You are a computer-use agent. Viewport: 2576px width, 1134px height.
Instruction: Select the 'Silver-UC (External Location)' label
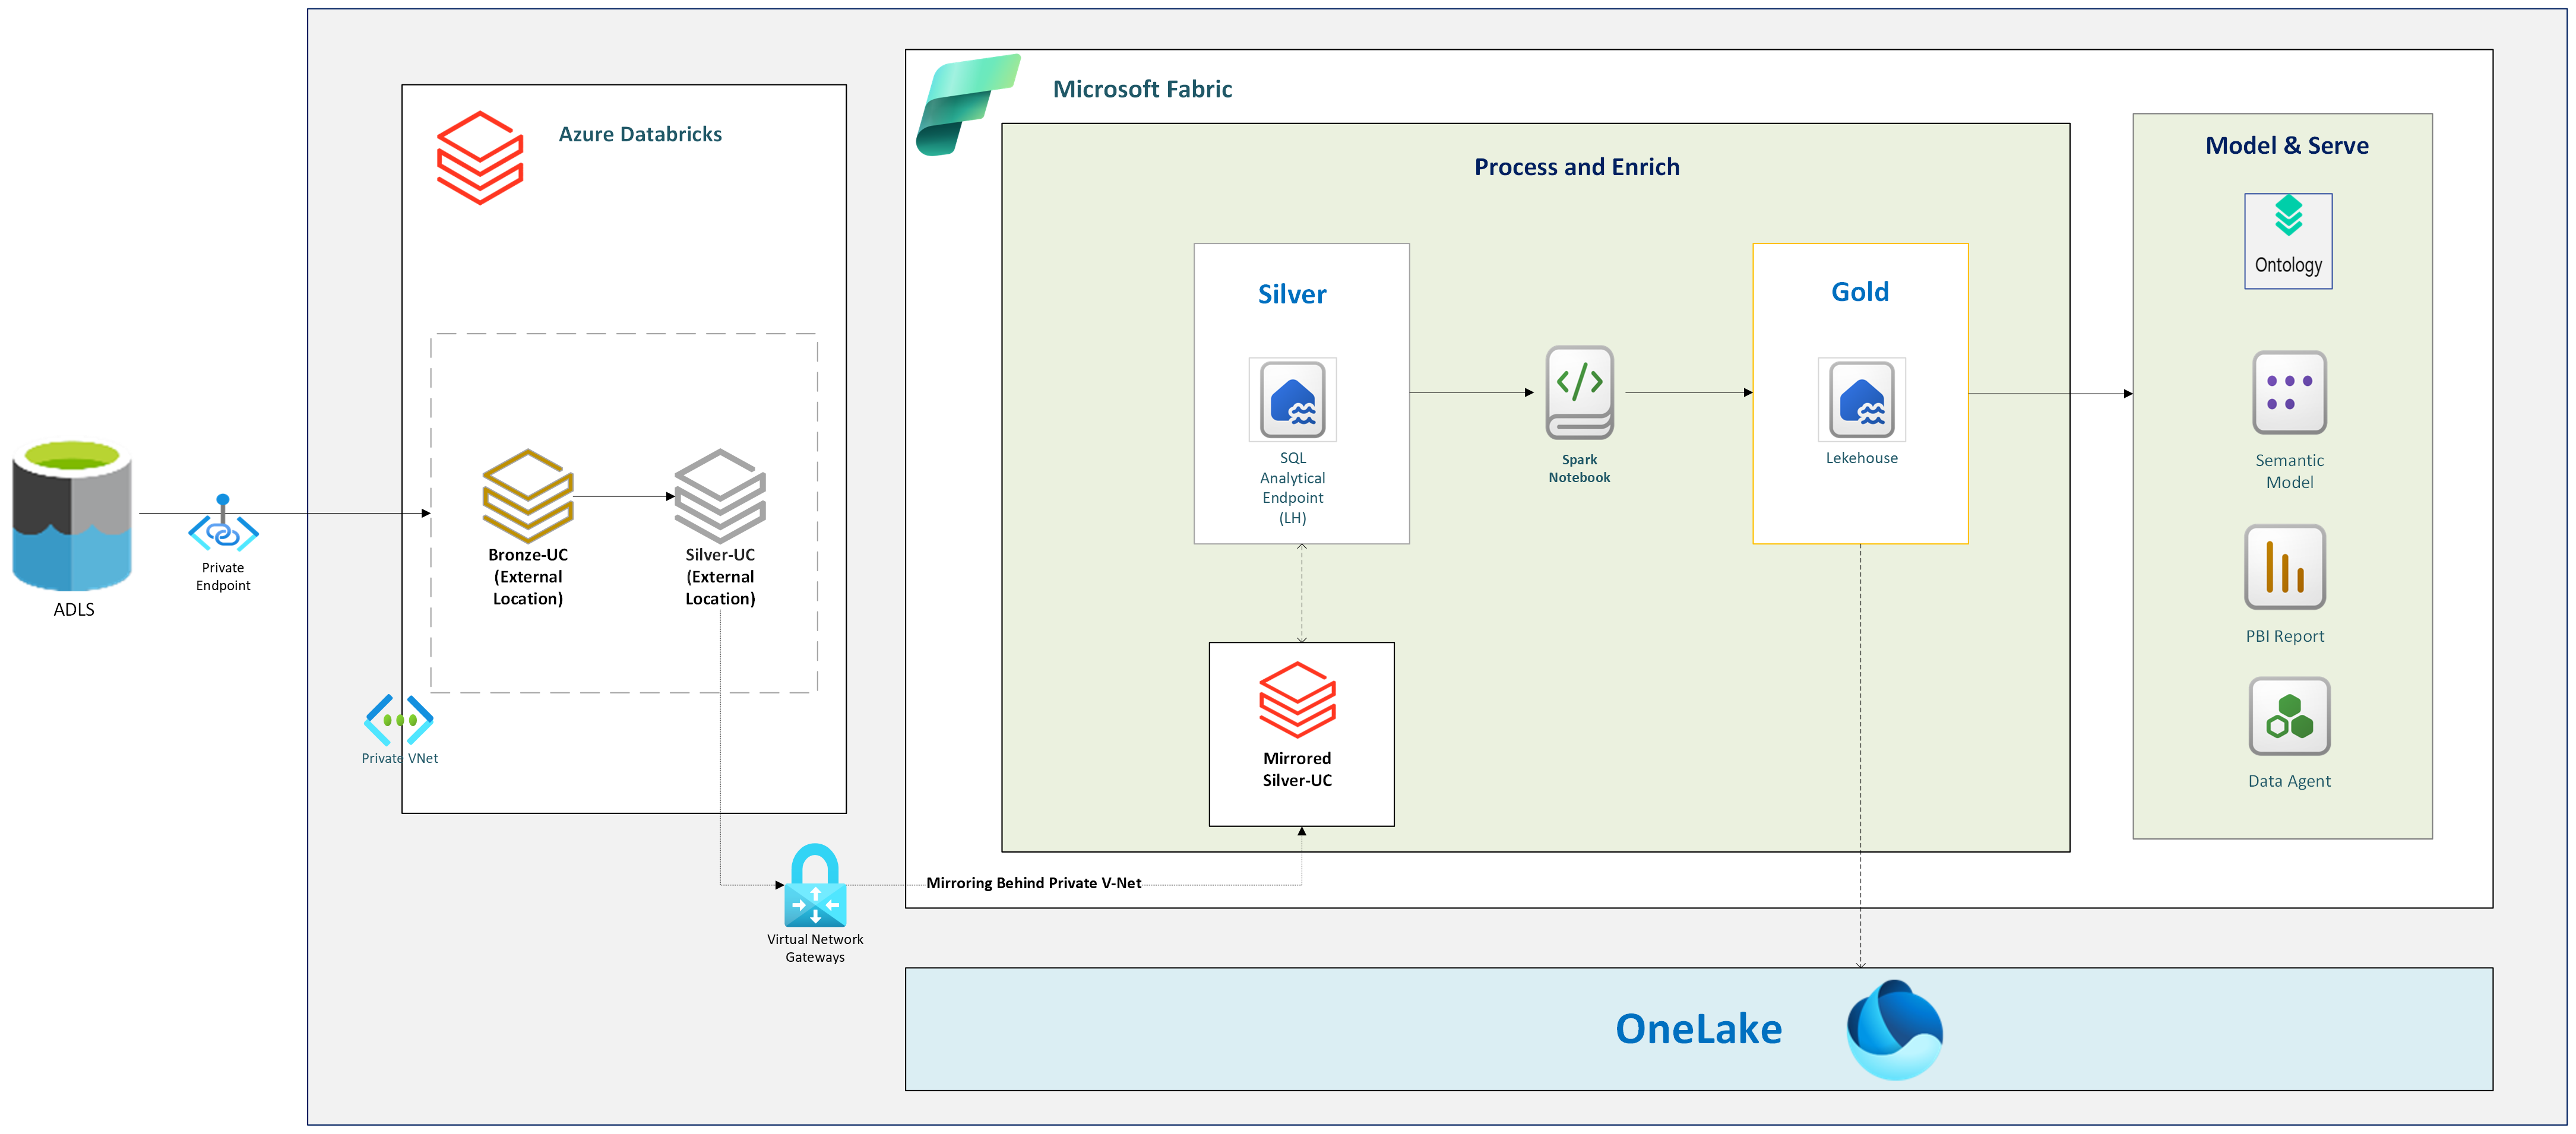pos(720,577)
